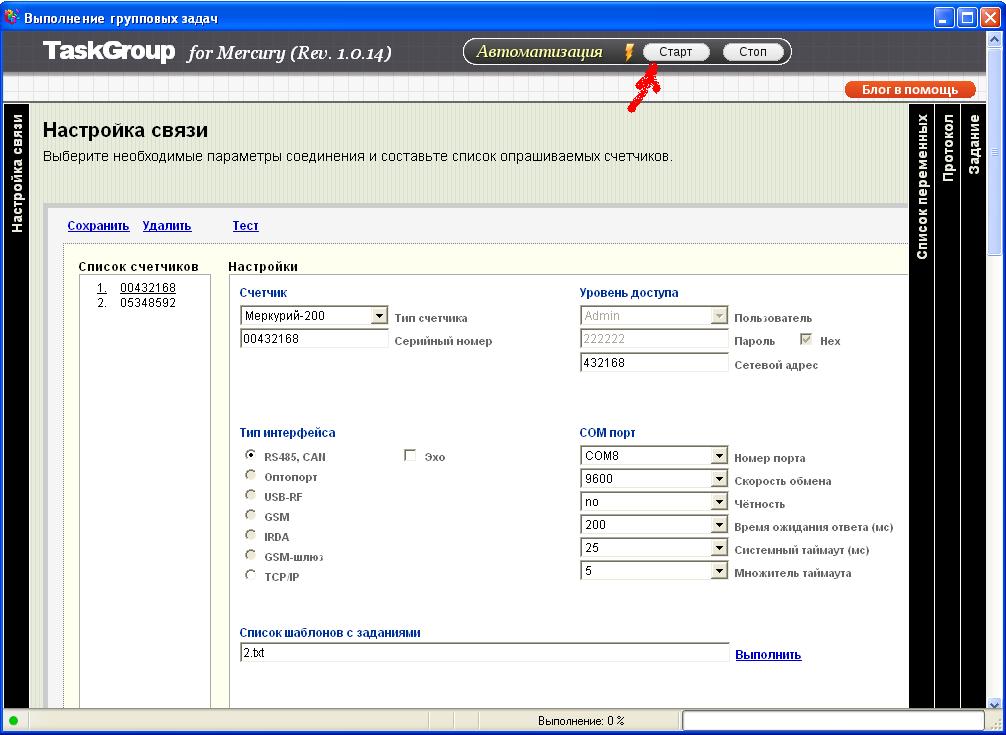Click the lightning bolt automation icon
The image size is (1006, 735).
coord(629,52)
